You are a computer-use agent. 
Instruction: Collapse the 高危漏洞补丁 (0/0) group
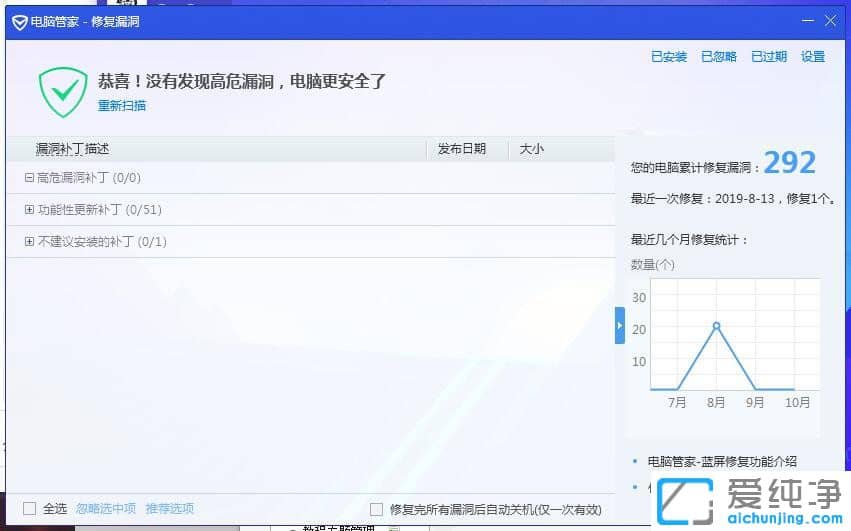pyautogui.click(x=29, y=178)
